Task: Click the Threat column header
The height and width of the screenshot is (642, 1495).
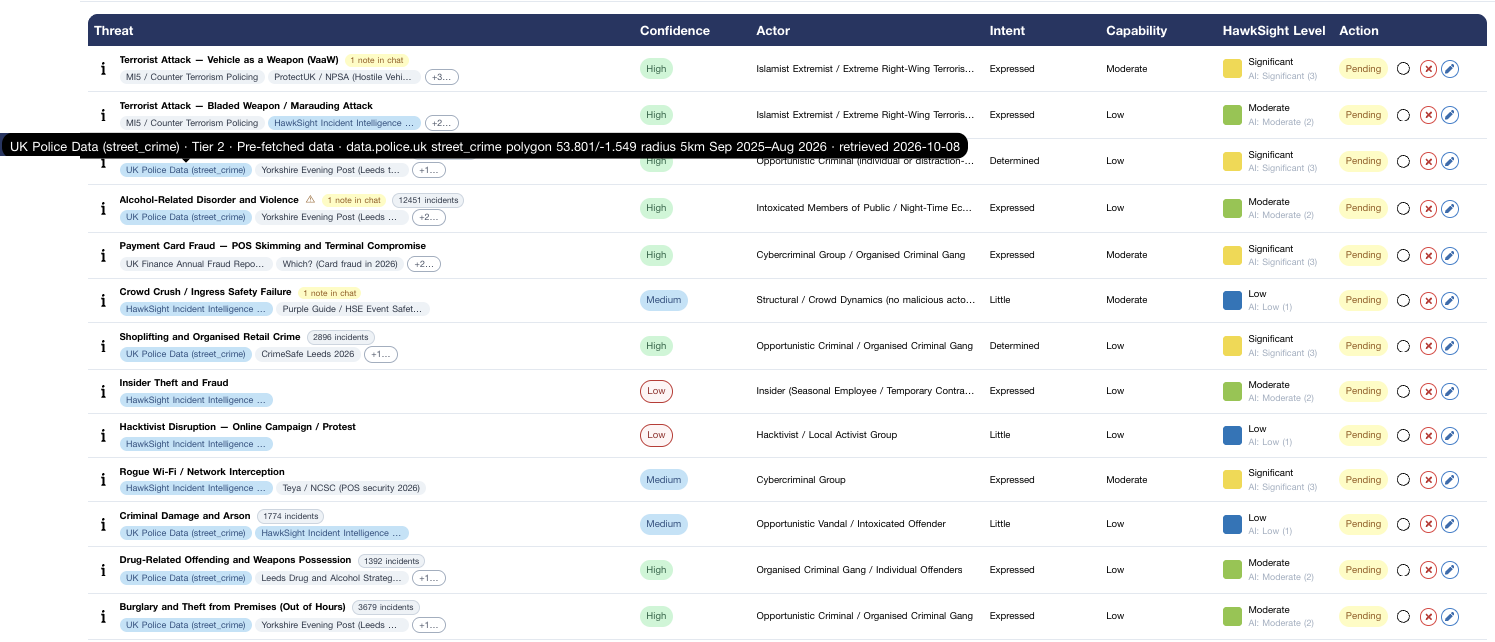Action: [x=114, y=31]
